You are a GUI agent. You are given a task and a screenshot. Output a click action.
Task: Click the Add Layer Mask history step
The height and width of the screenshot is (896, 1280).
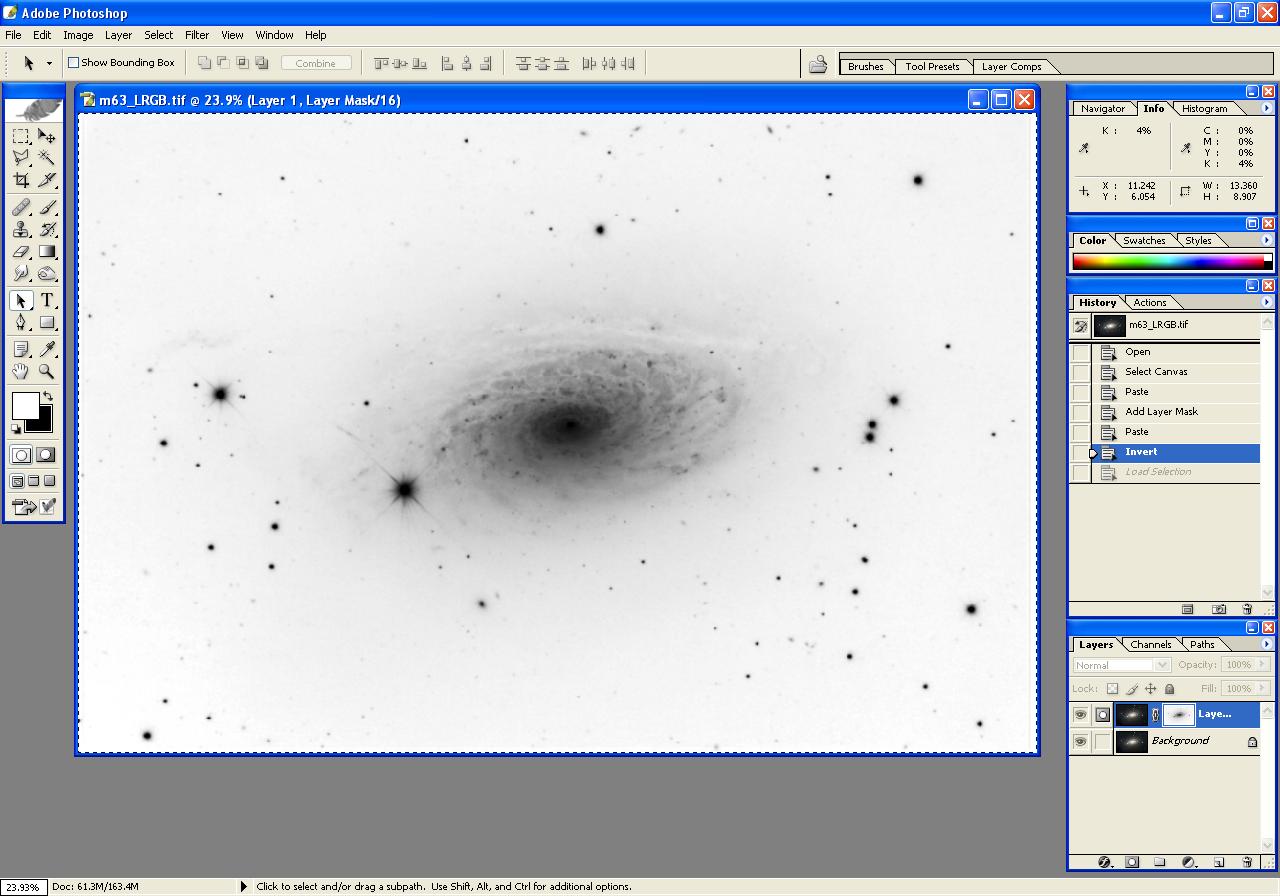[x=1160, y=412]
